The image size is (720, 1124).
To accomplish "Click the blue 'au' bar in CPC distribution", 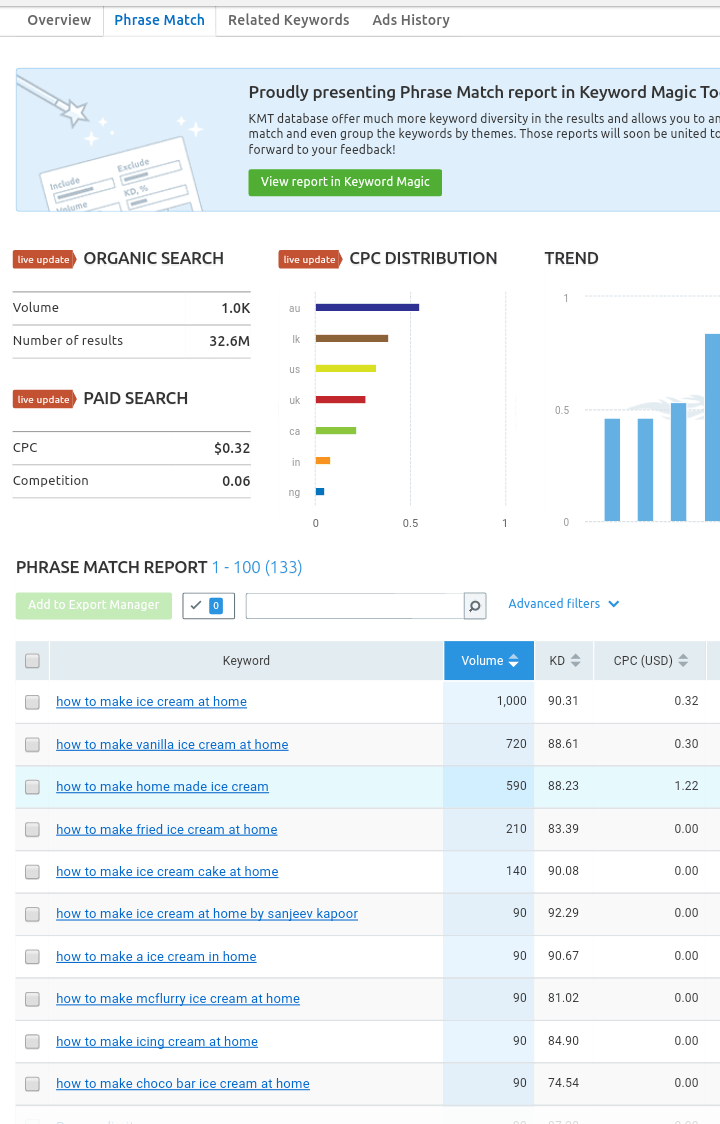I will (367, 307).
